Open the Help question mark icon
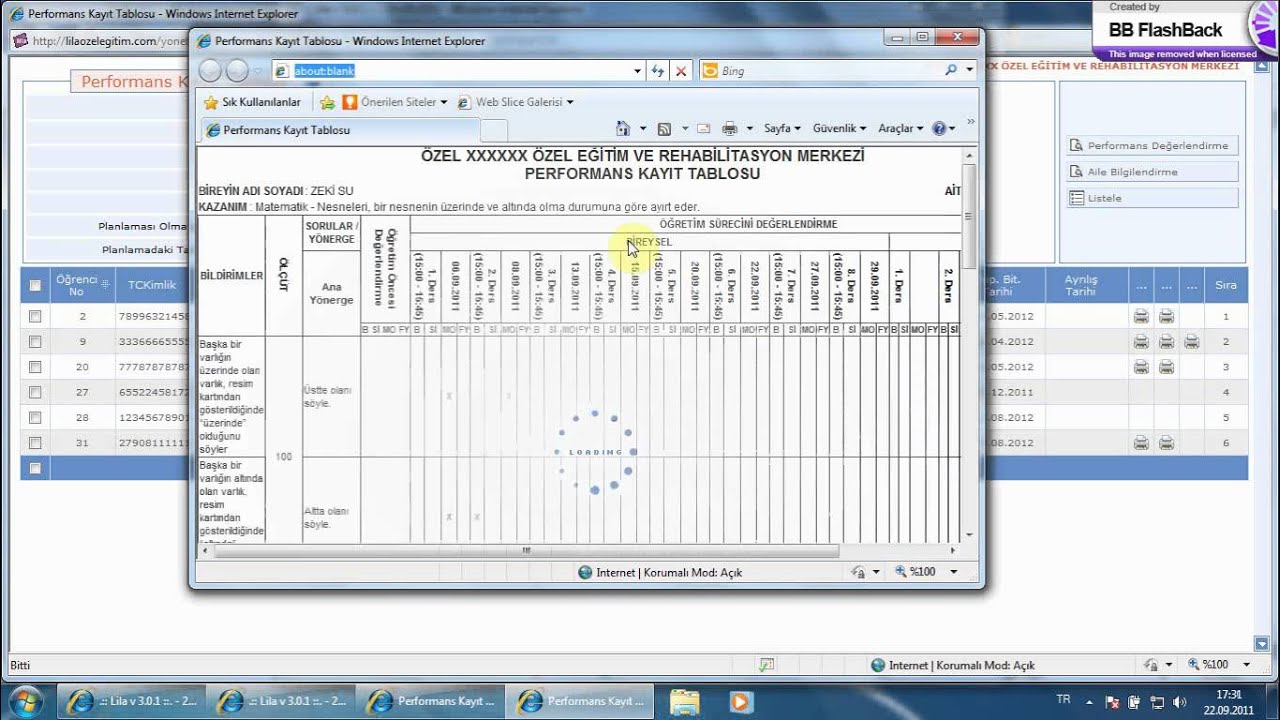 coord(939,128)
